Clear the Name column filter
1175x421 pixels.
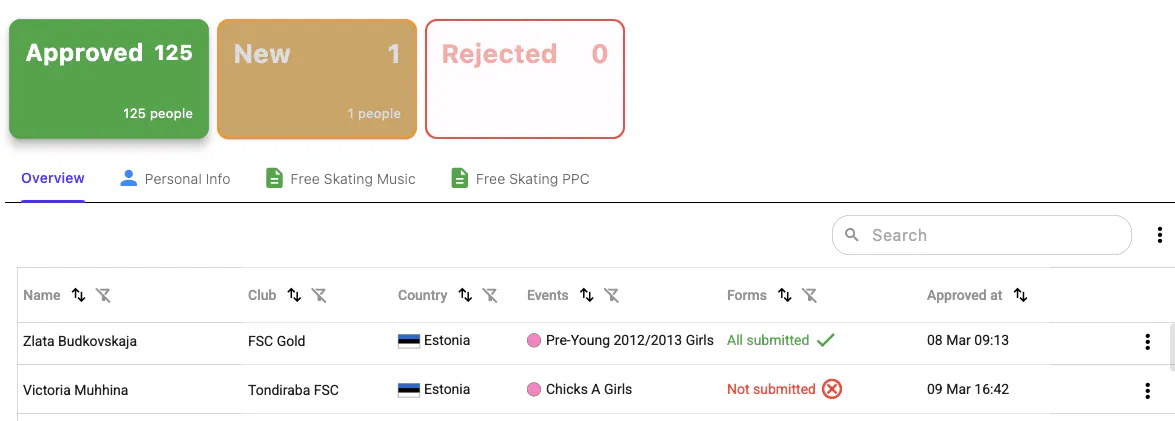point(103,295)
